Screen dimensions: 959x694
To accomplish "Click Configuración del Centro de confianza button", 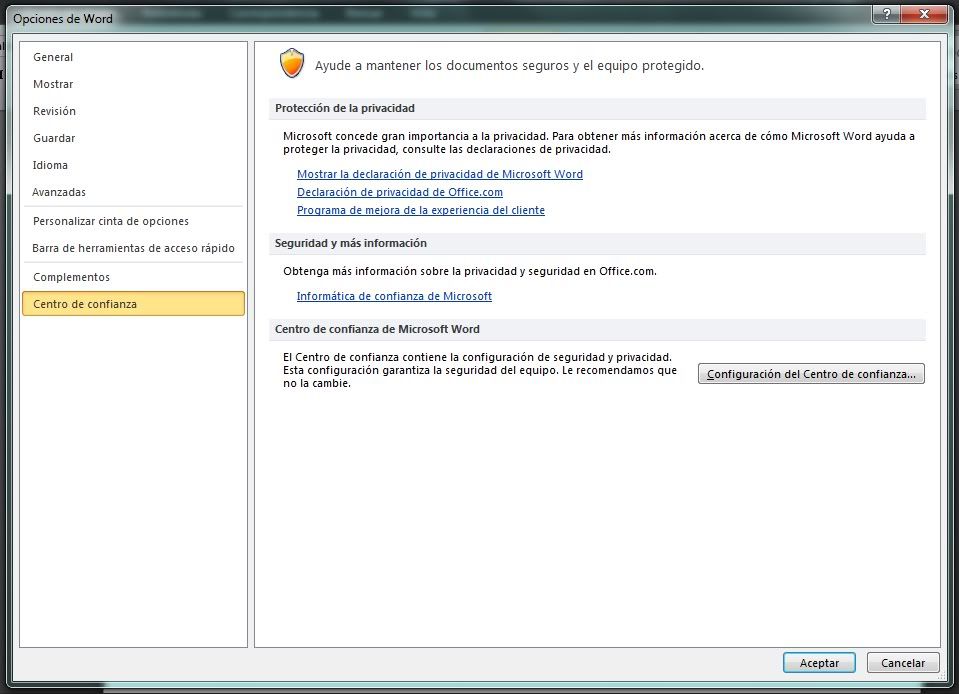I will (811, 374).
